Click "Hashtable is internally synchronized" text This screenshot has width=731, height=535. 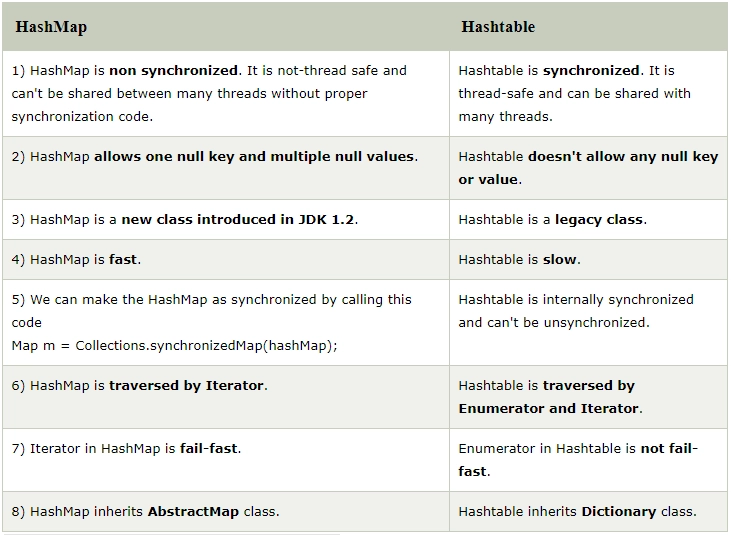(575, 299)
